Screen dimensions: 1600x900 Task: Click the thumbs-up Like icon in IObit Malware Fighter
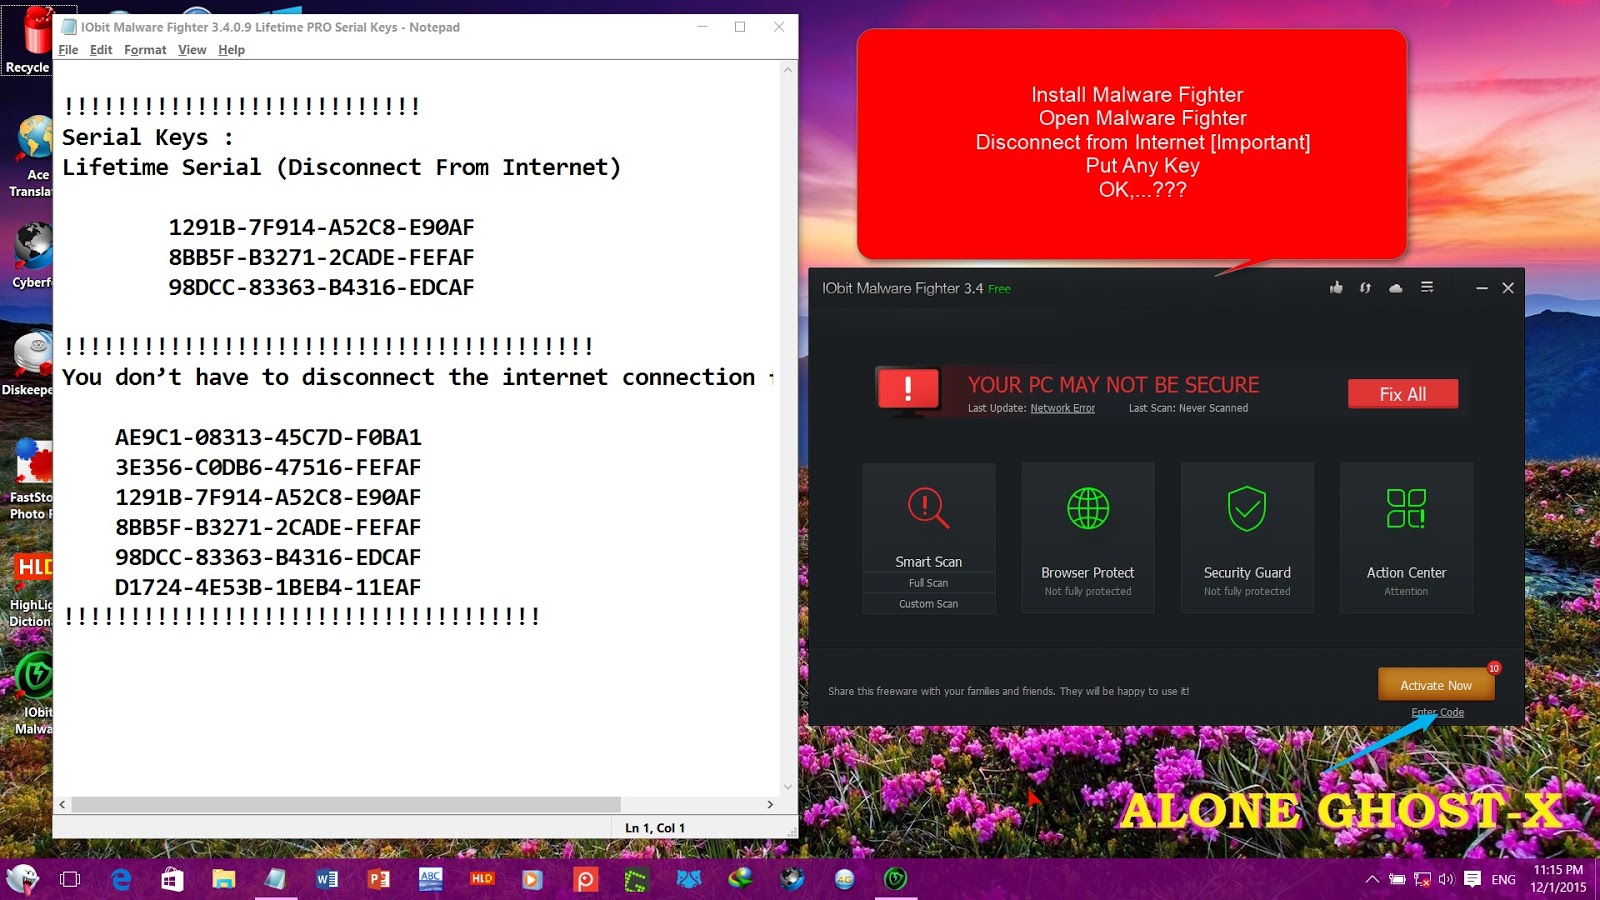click(1336, 288)
